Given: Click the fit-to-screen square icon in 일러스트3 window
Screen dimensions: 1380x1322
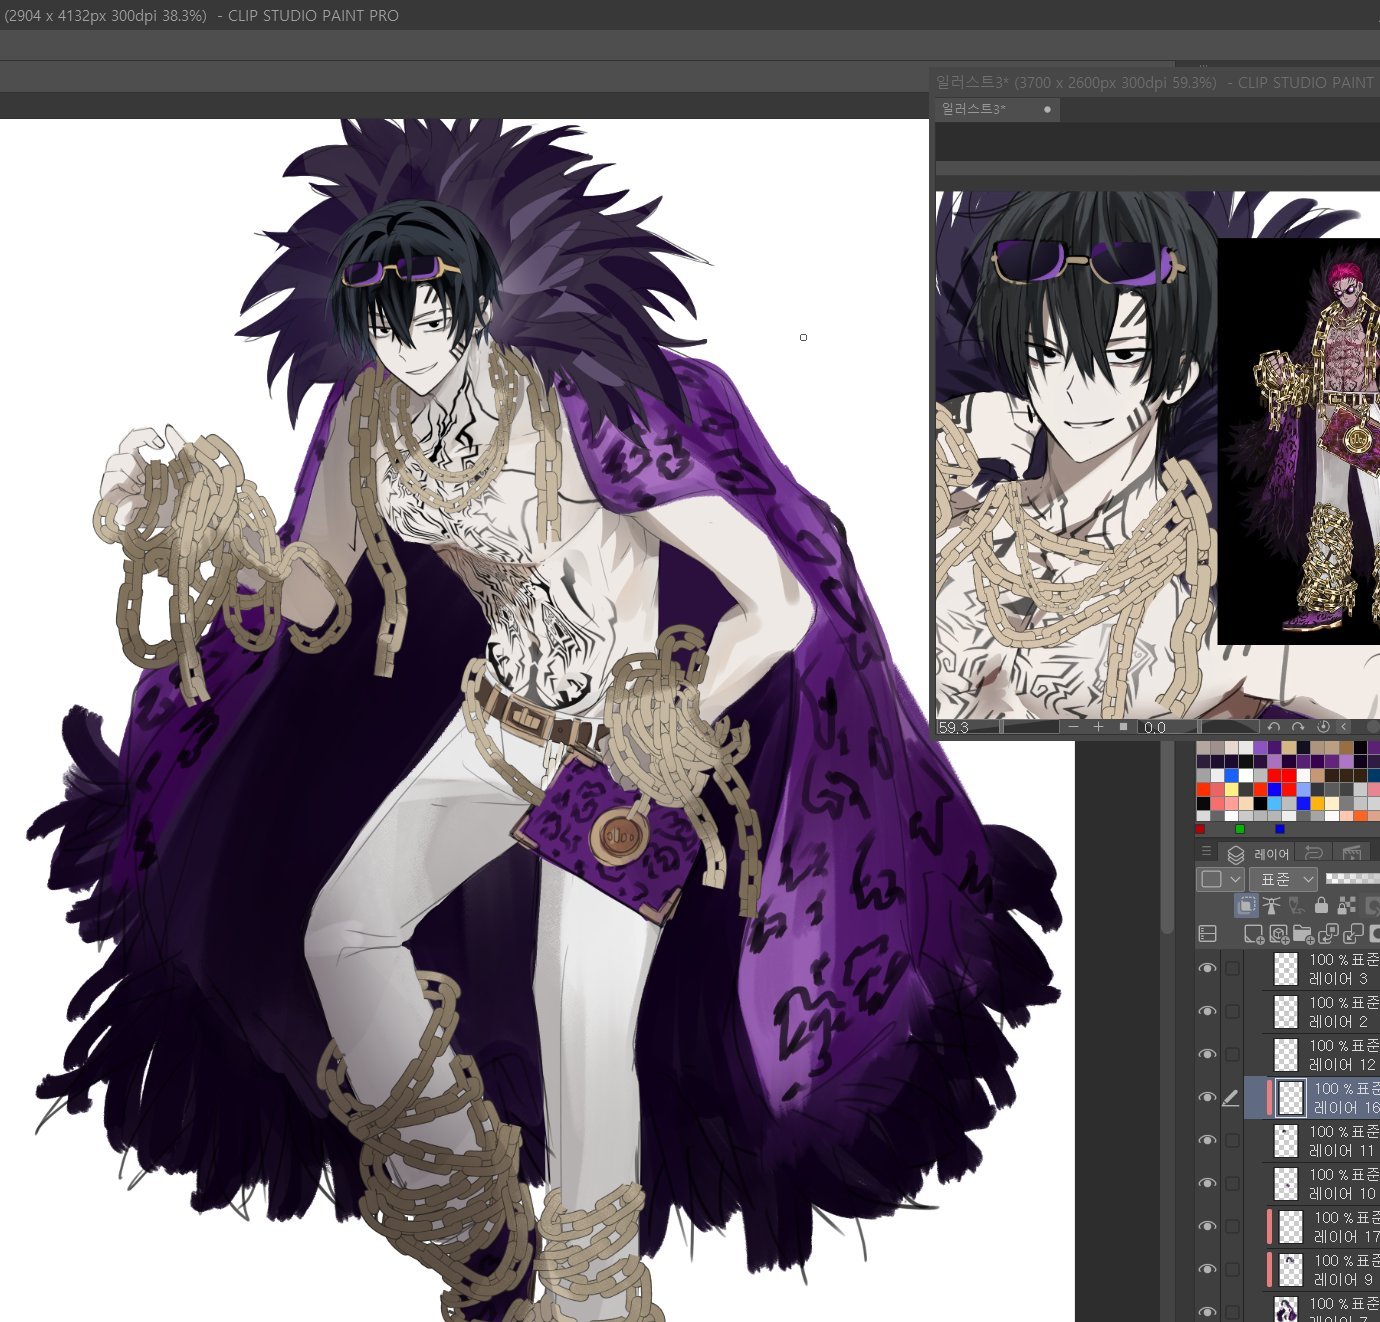Looking at the screenshot, I should point(1123,727).
